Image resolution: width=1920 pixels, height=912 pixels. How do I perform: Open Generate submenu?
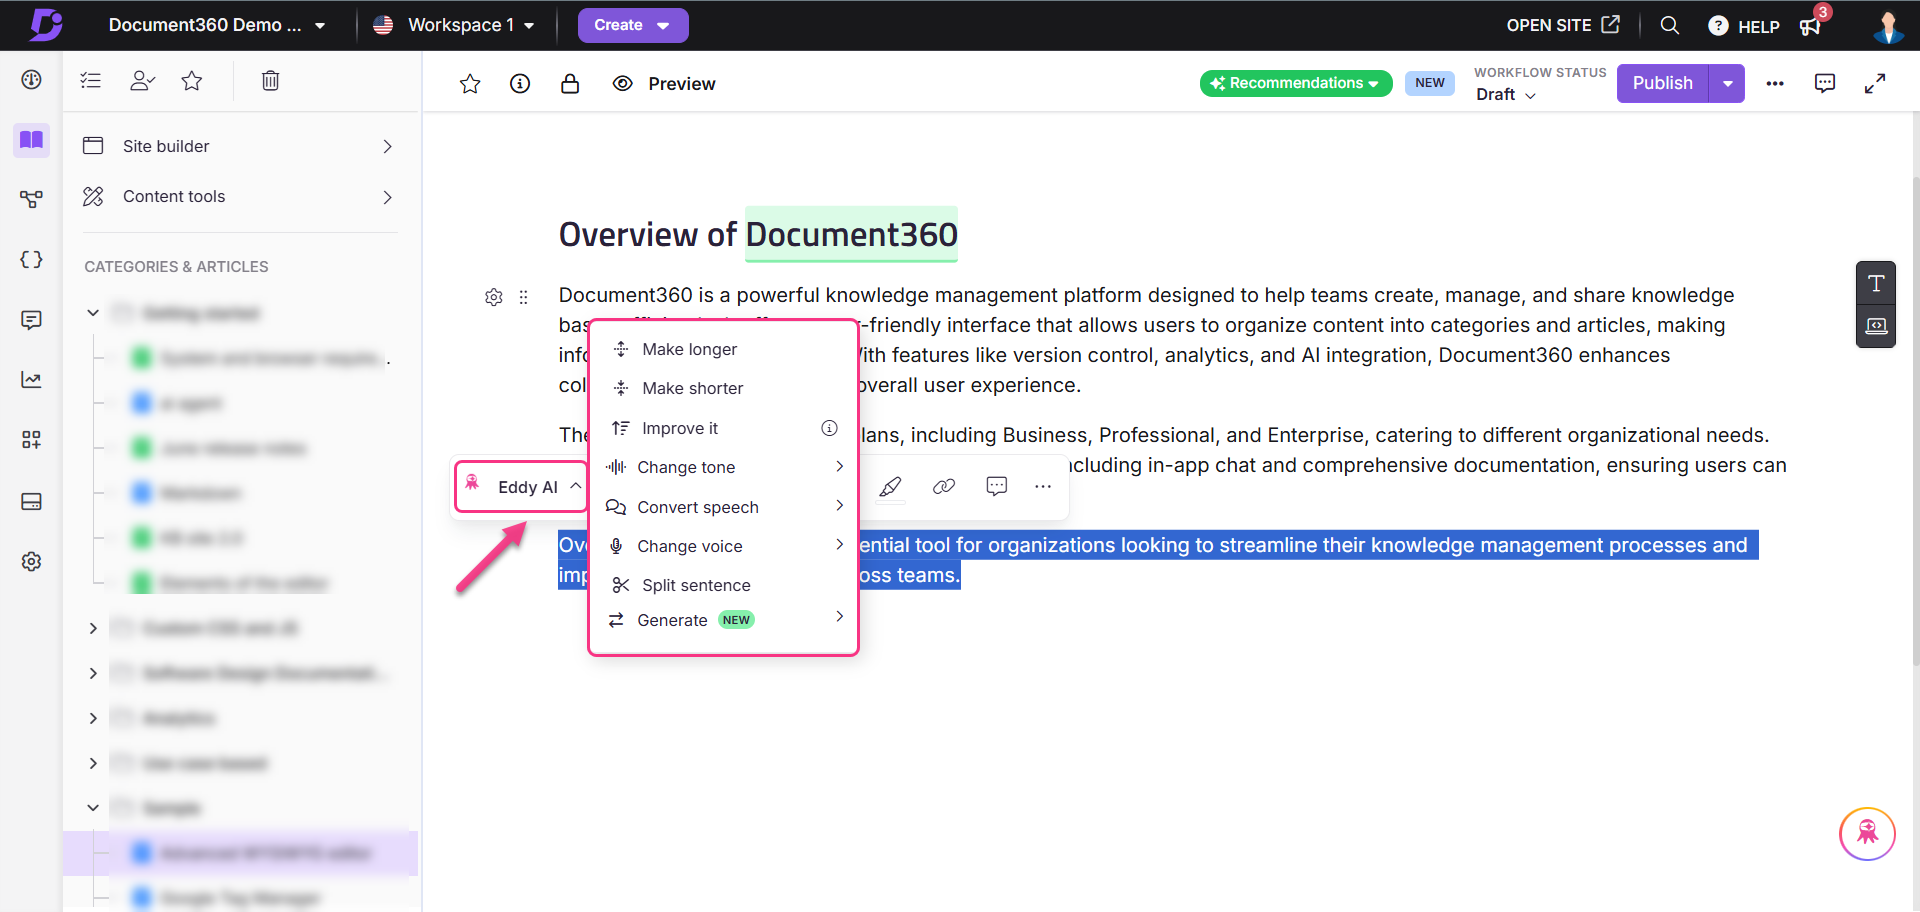tap(723, 620)
